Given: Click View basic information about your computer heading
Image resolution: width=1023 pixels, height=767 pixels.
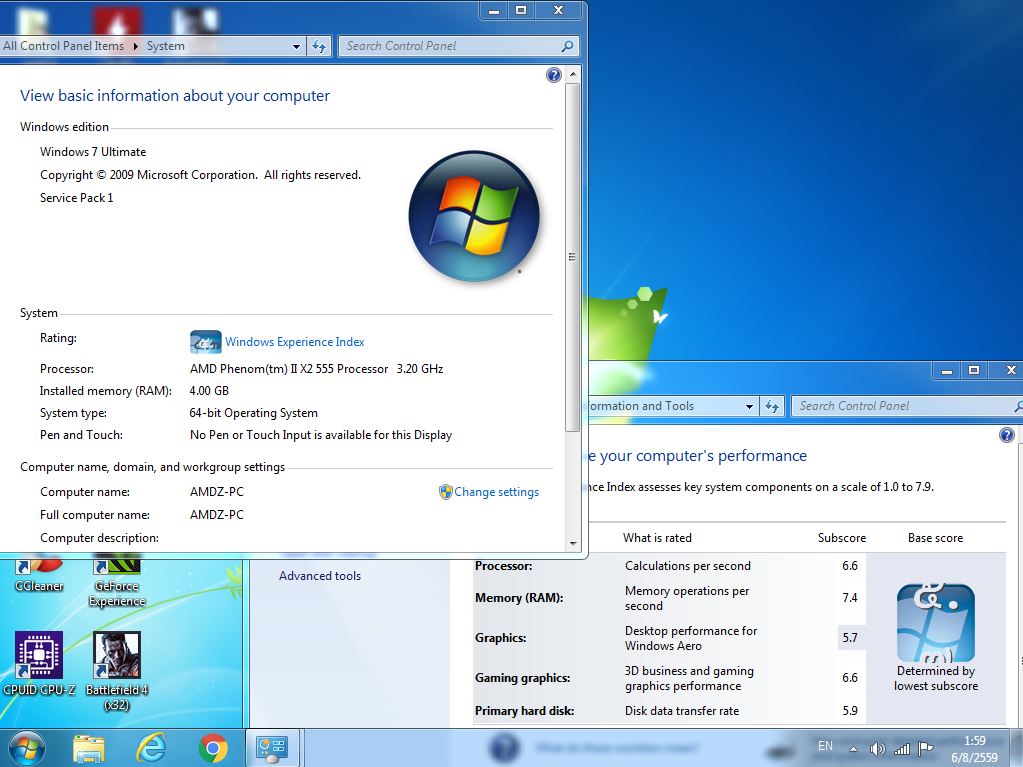Looking at the screenshot, I should 175,96.
